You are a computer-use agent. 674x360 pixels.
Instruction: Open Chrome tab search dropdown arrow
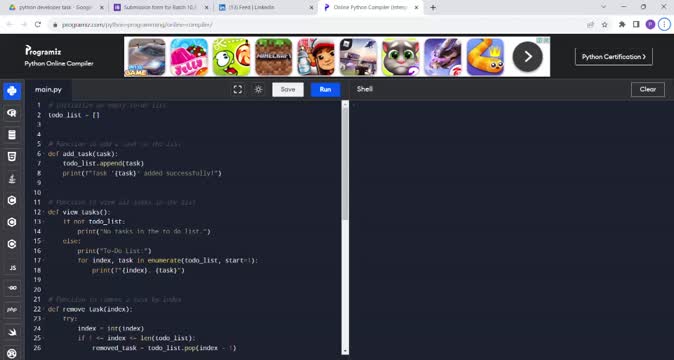point(604,7)
